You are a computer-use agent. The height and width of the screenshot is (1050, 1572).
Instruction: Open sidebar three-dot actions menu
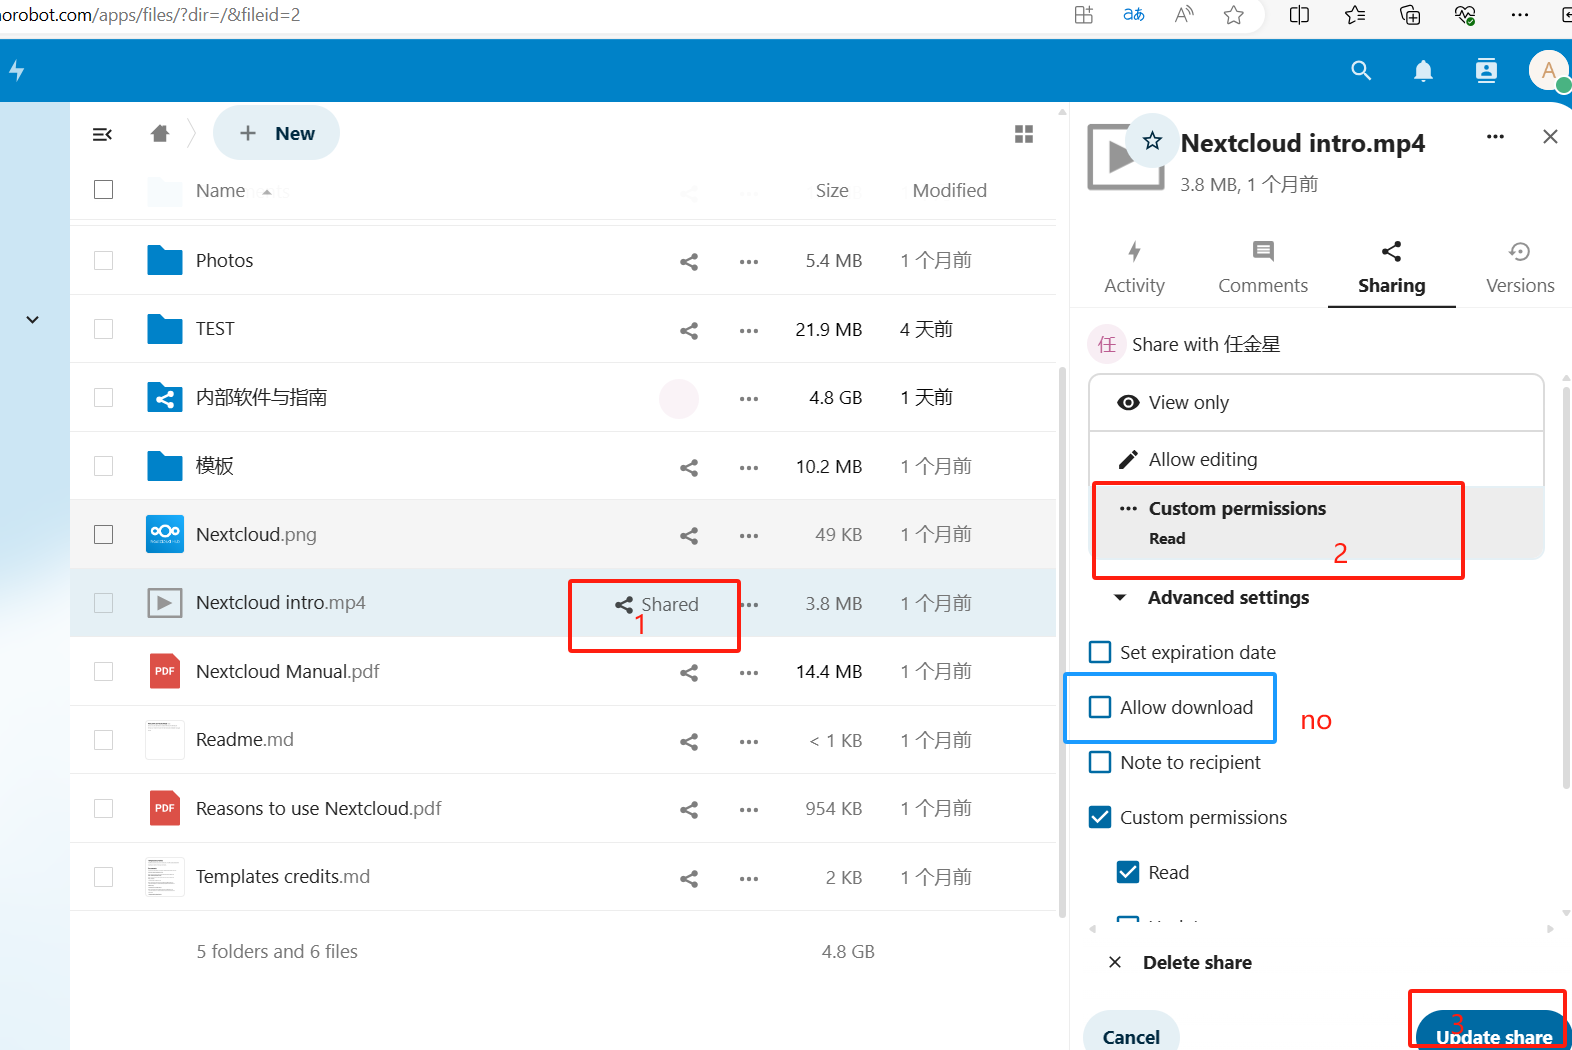coord(1495,136)
